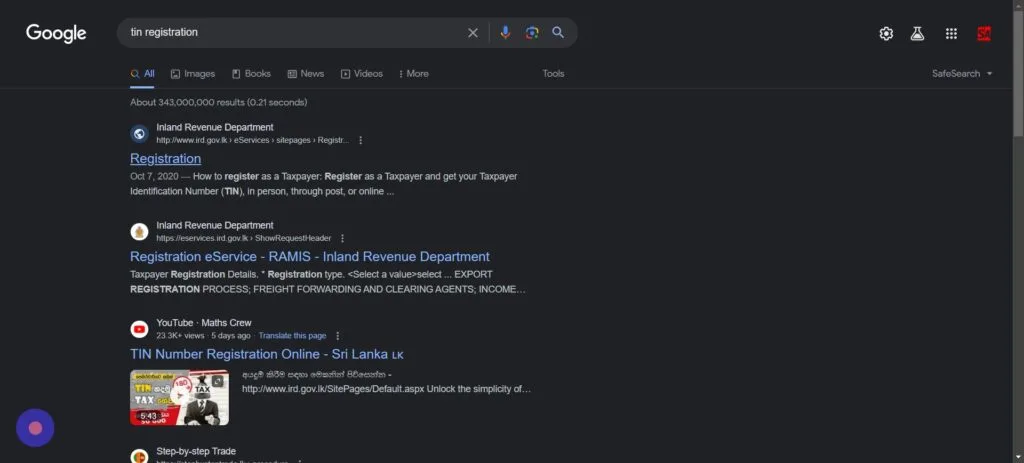The image size is (1024, 463).
Task: Click the magnifying glass search button
Action: [x=558, y=32]
